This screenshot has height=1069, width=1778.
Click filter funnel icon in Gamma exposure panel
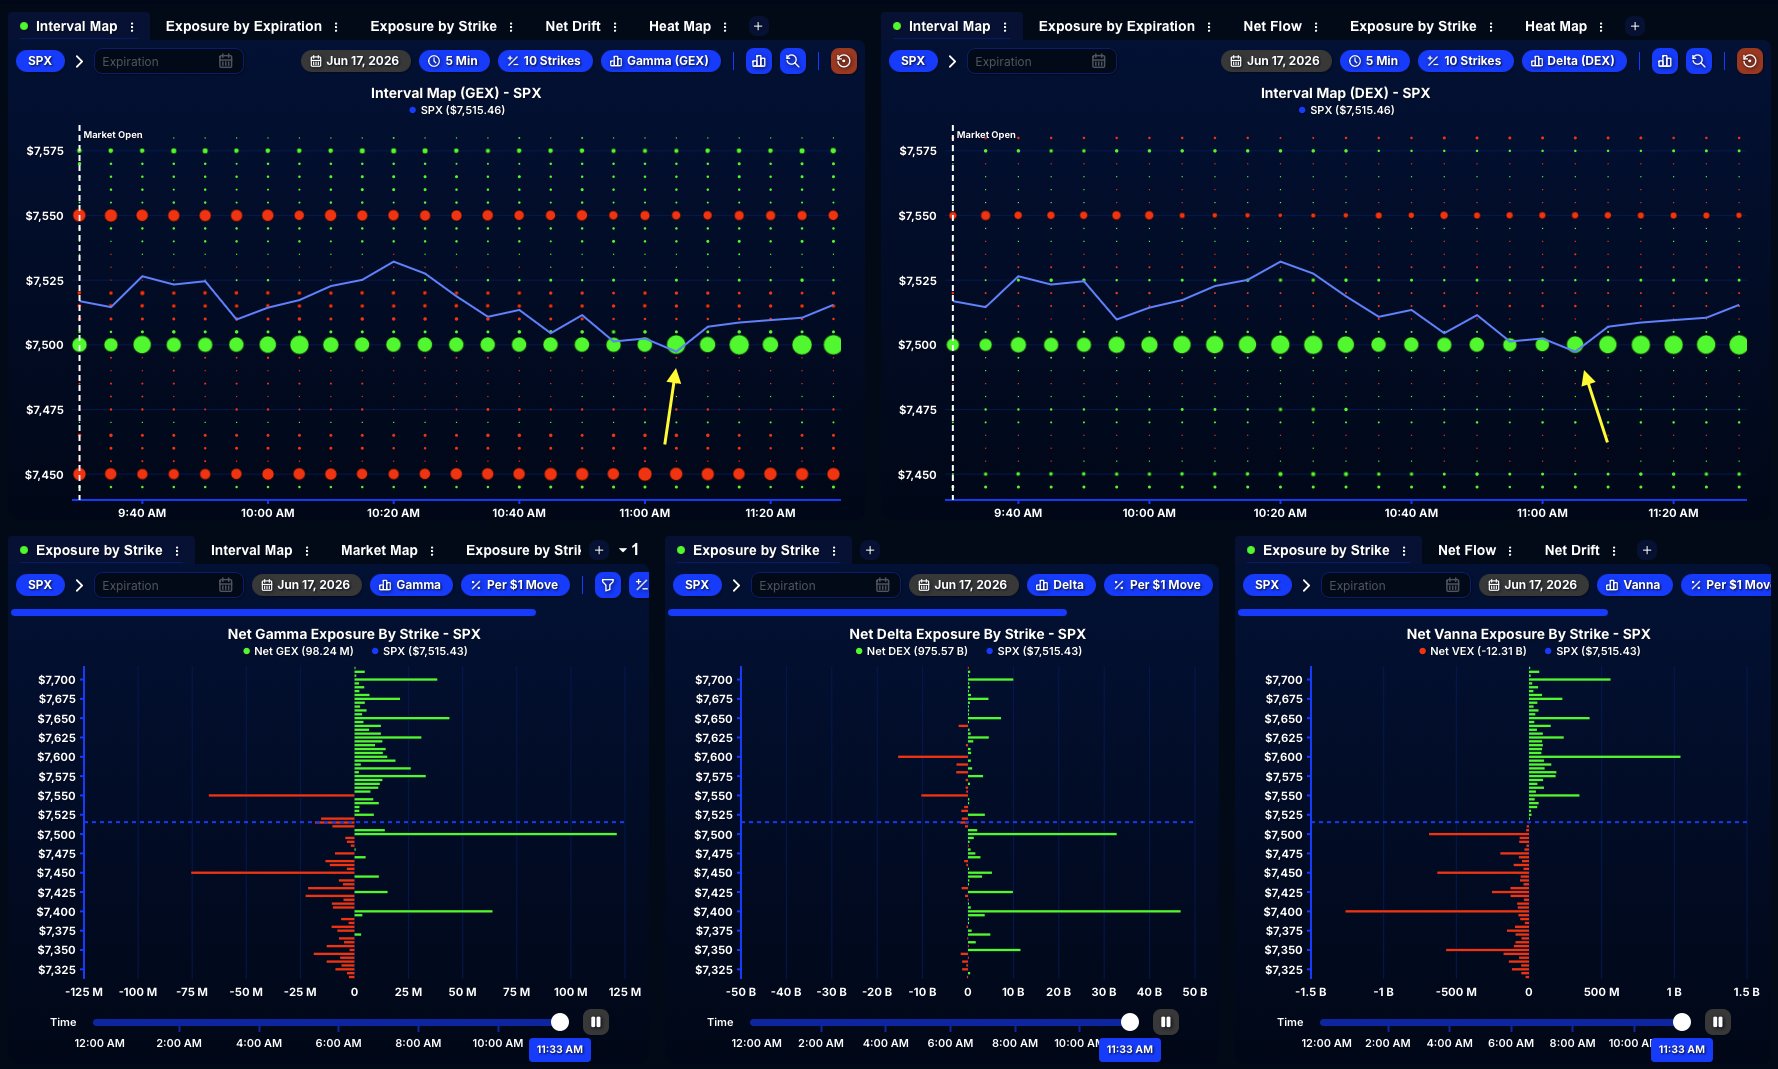pyautogui.click(x=608, y=585)
